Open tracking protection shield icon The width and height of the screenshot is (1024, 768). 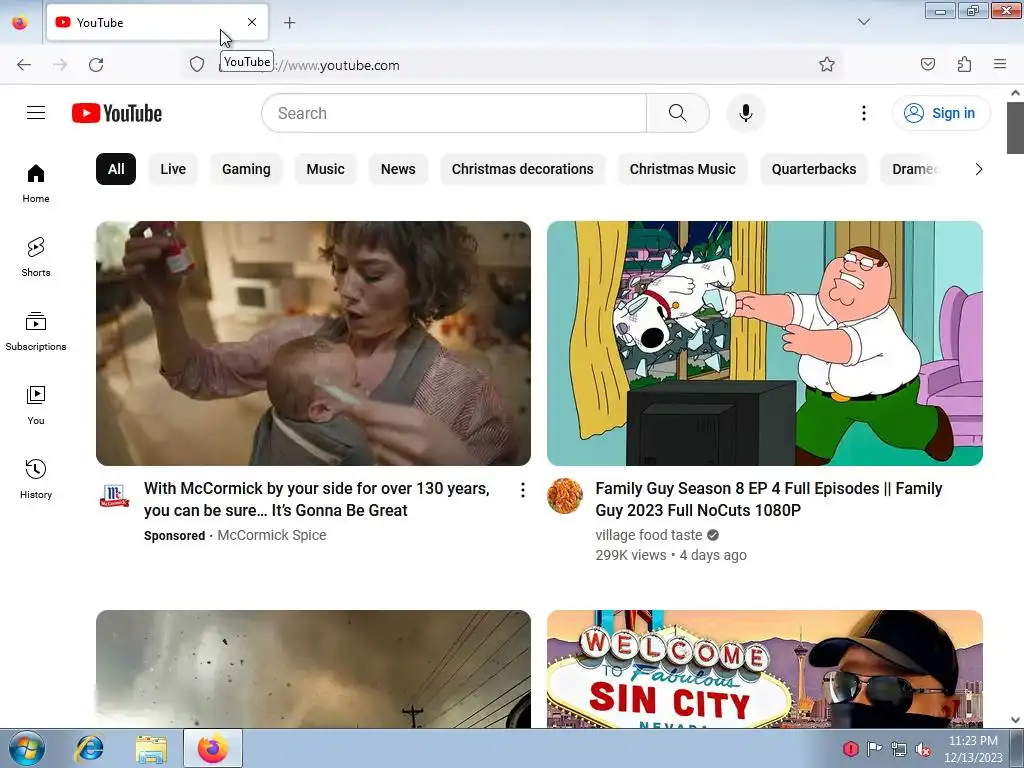[197, 65]
